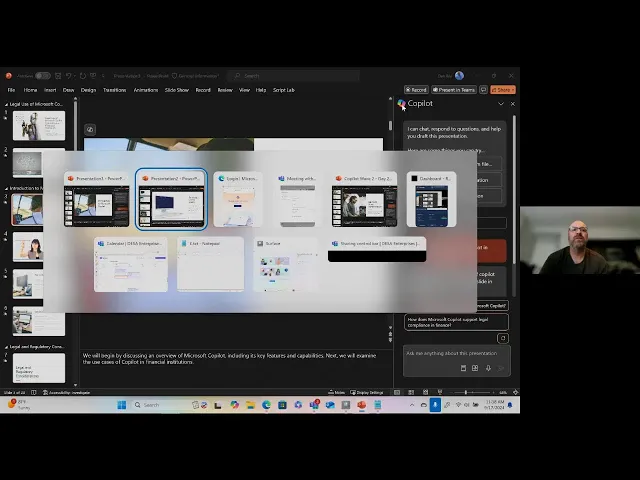Open the prompt guide icon in Copilot input
Image resolution: width=640 pixels, height=480 pixels.
point(463,368)
